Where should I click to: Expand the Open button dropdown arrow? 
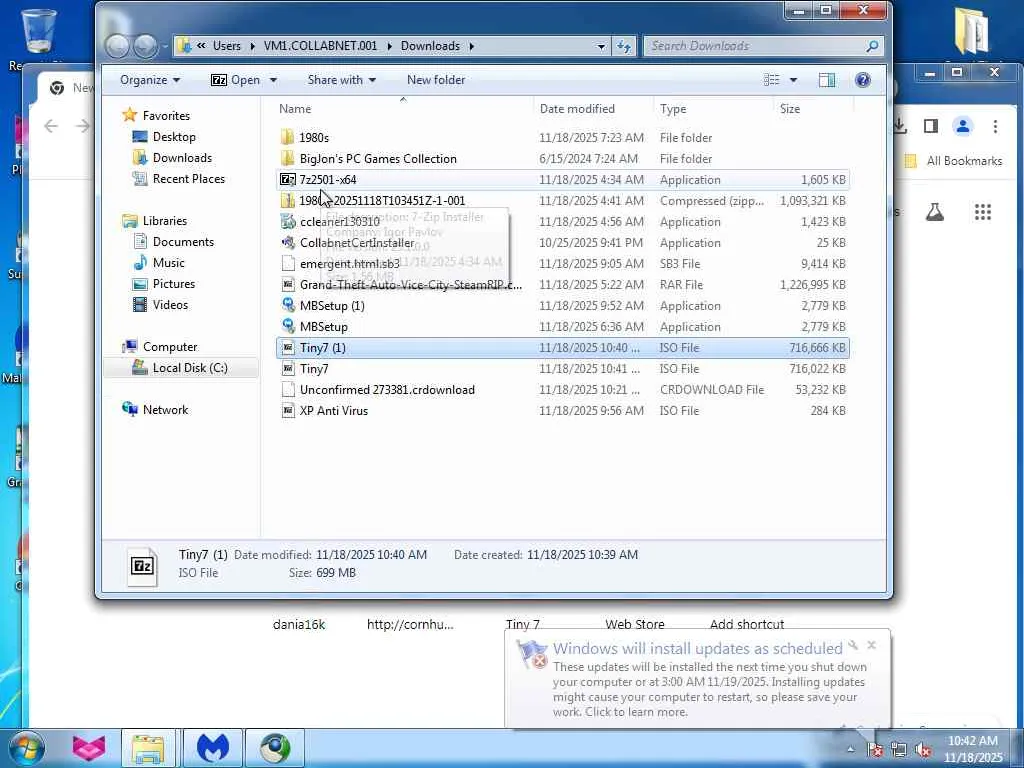[273, 80]
